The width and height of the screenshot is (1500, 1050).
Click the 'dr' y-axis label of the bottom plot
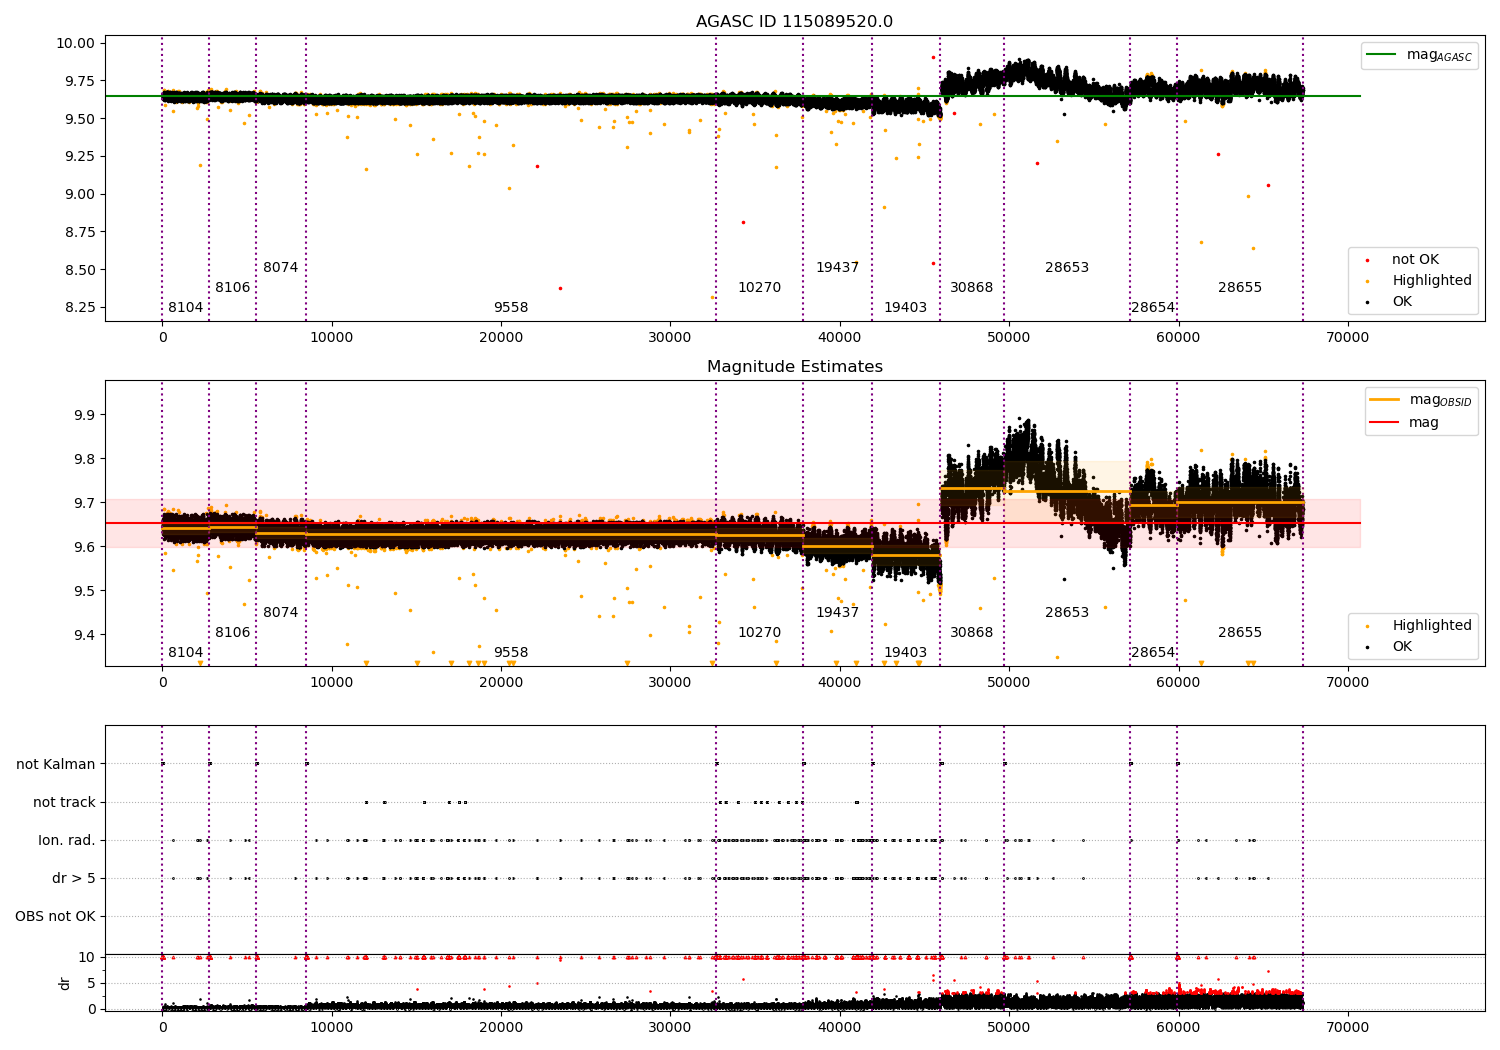pos(65,983)
